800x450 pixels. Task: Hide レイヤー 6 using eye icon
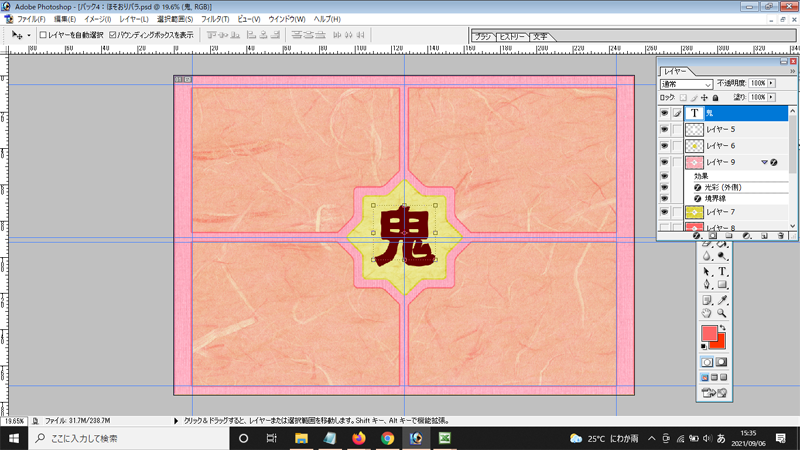[x=664, y=146]
